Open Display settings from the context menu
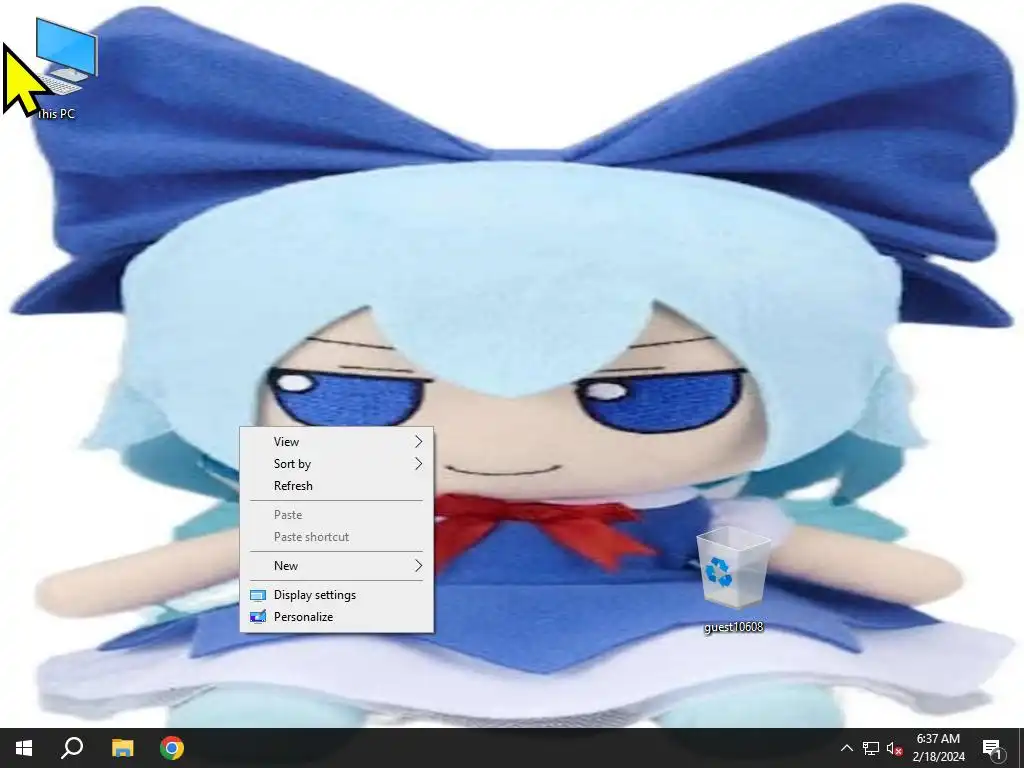This screenshot has width=1024, height=768. point(336,595)
